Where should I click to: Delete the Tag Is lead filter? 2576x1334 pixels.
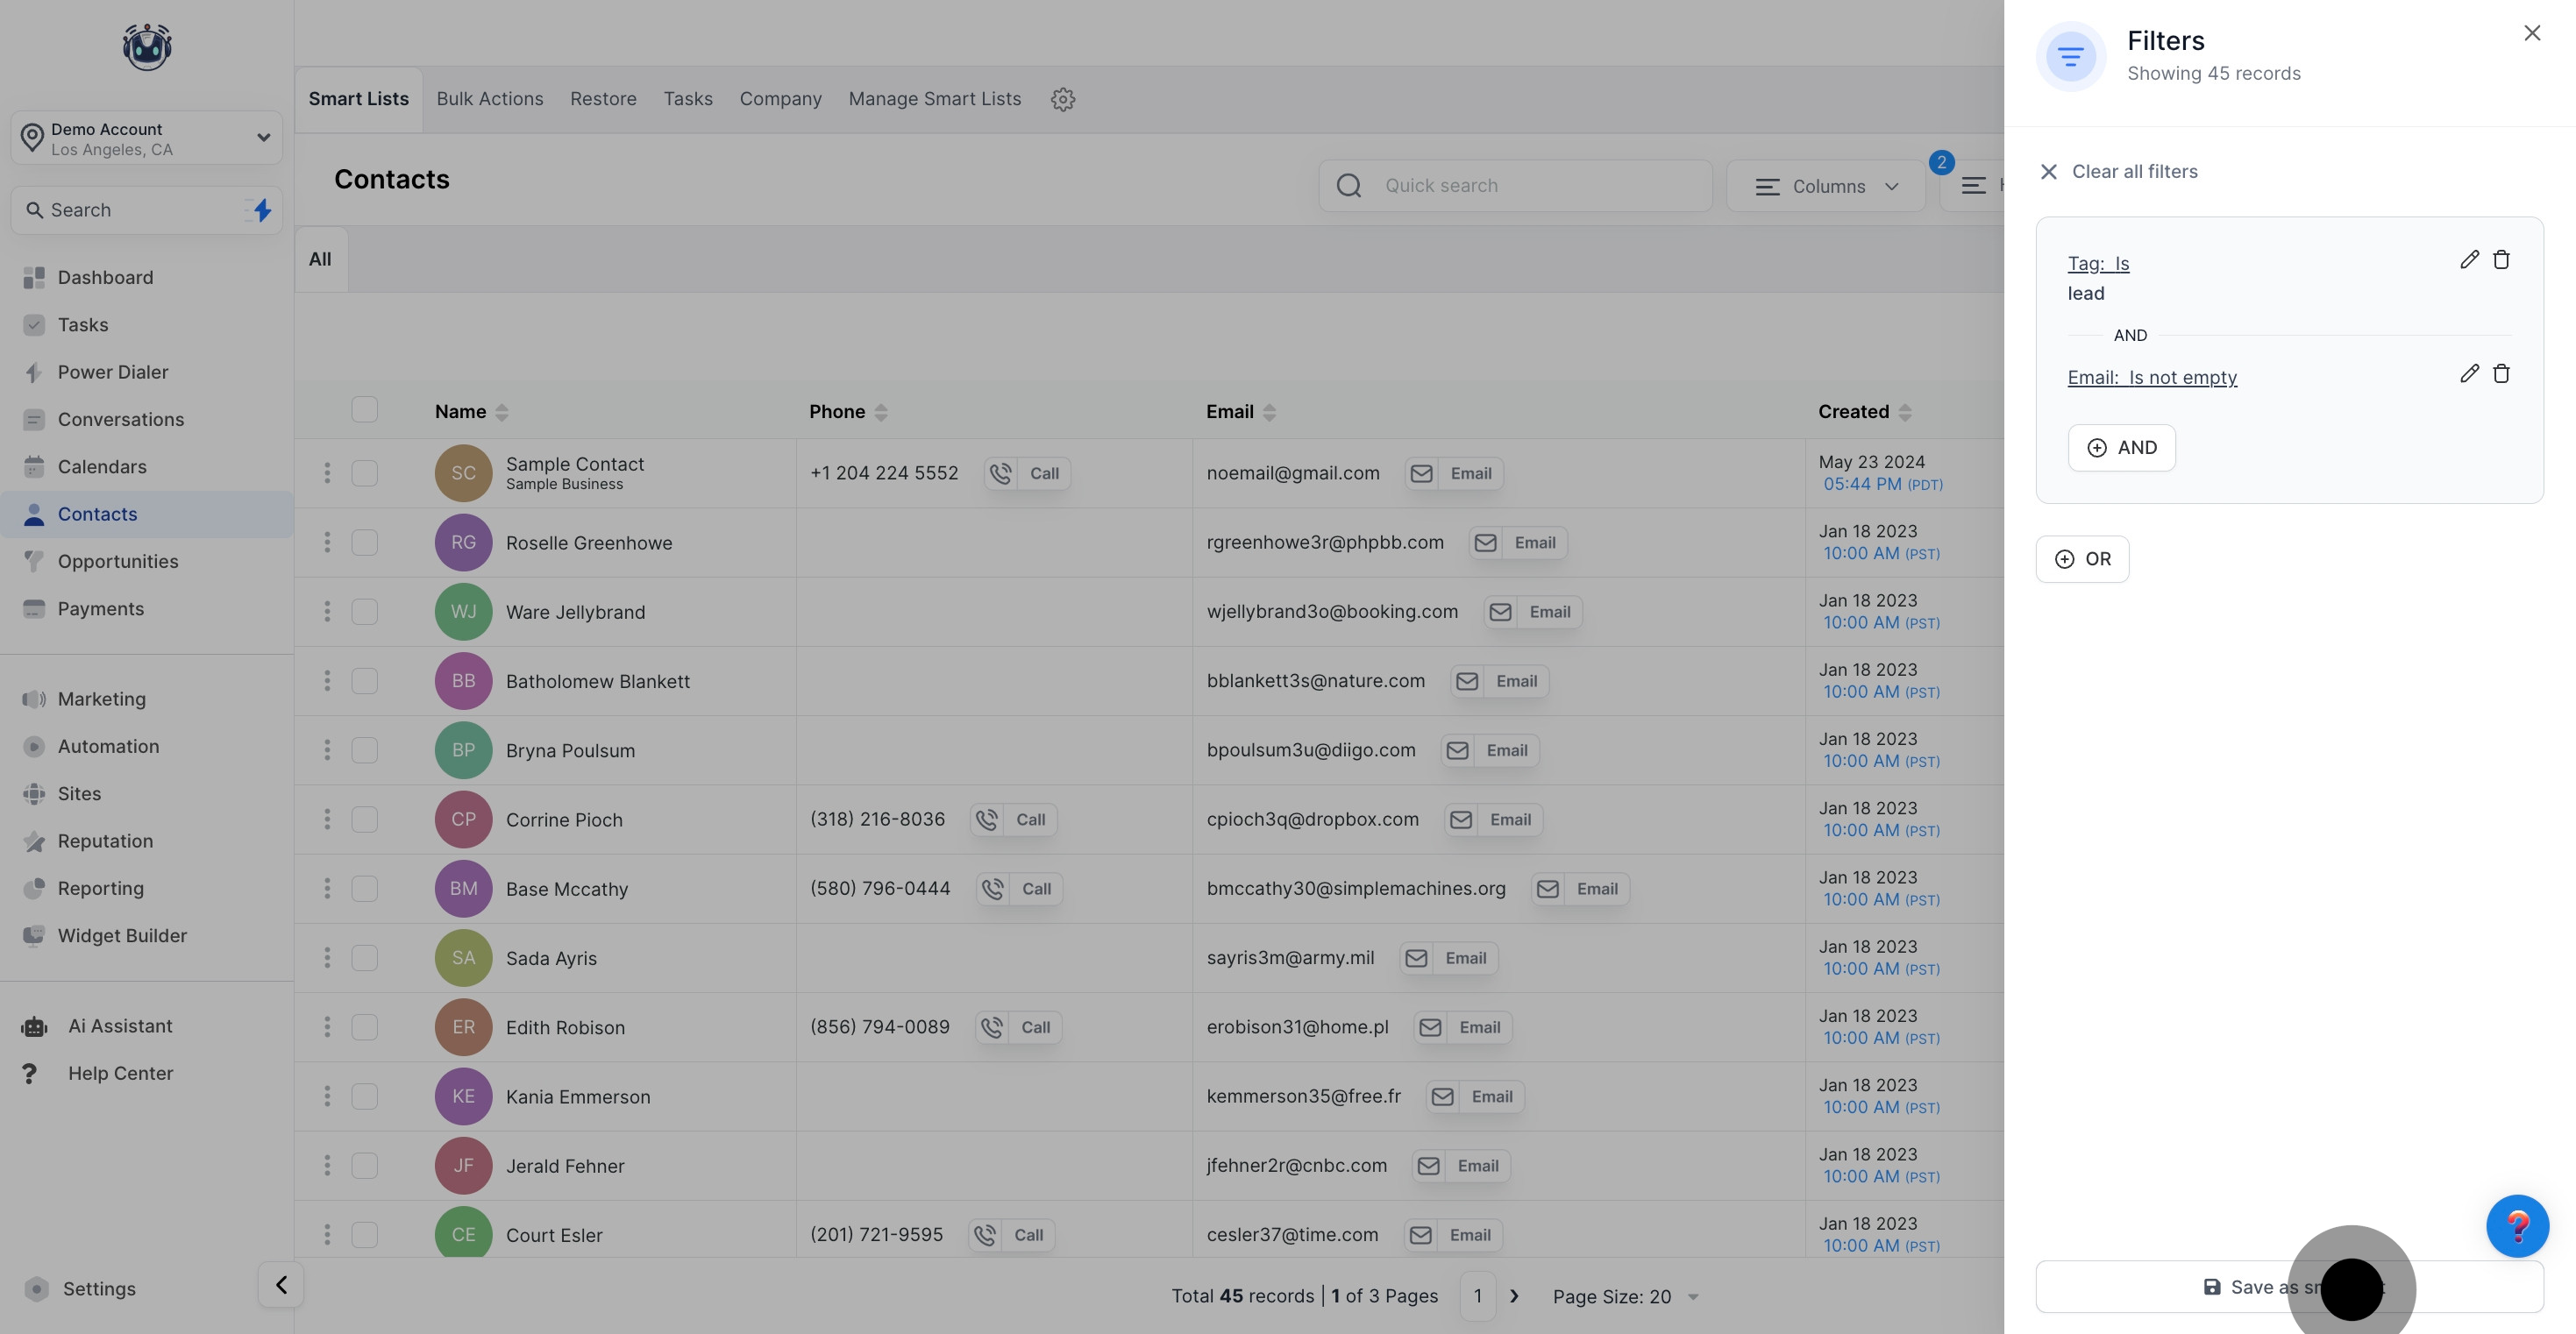(x=2501, y=260)
